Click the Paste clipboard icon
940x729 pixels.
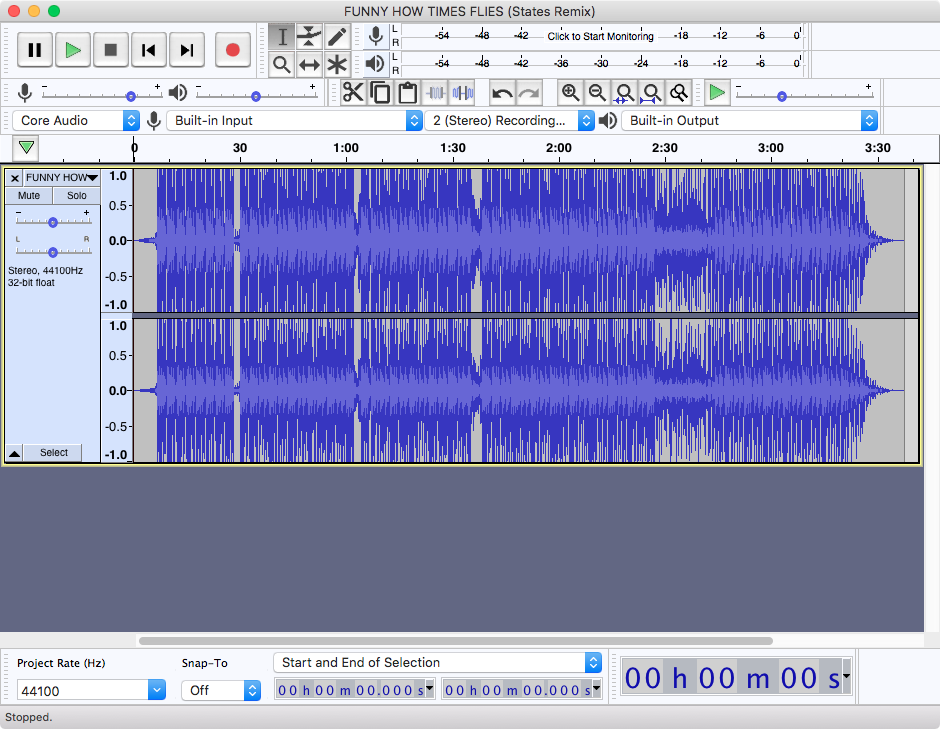click(408, 93)
